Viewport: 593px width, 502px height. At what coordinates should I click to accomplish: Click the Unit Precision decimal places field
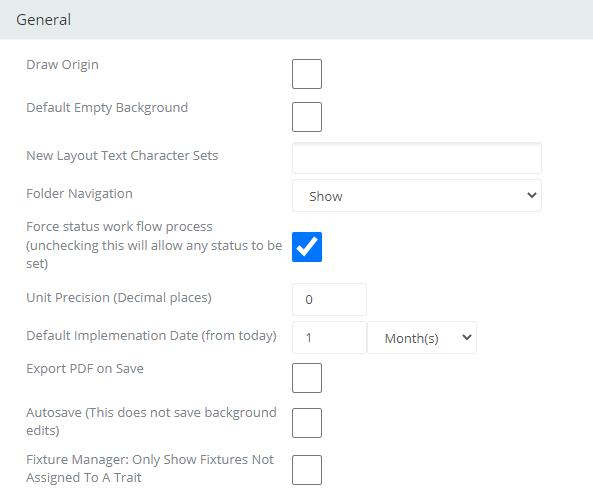tap(329, 299)
